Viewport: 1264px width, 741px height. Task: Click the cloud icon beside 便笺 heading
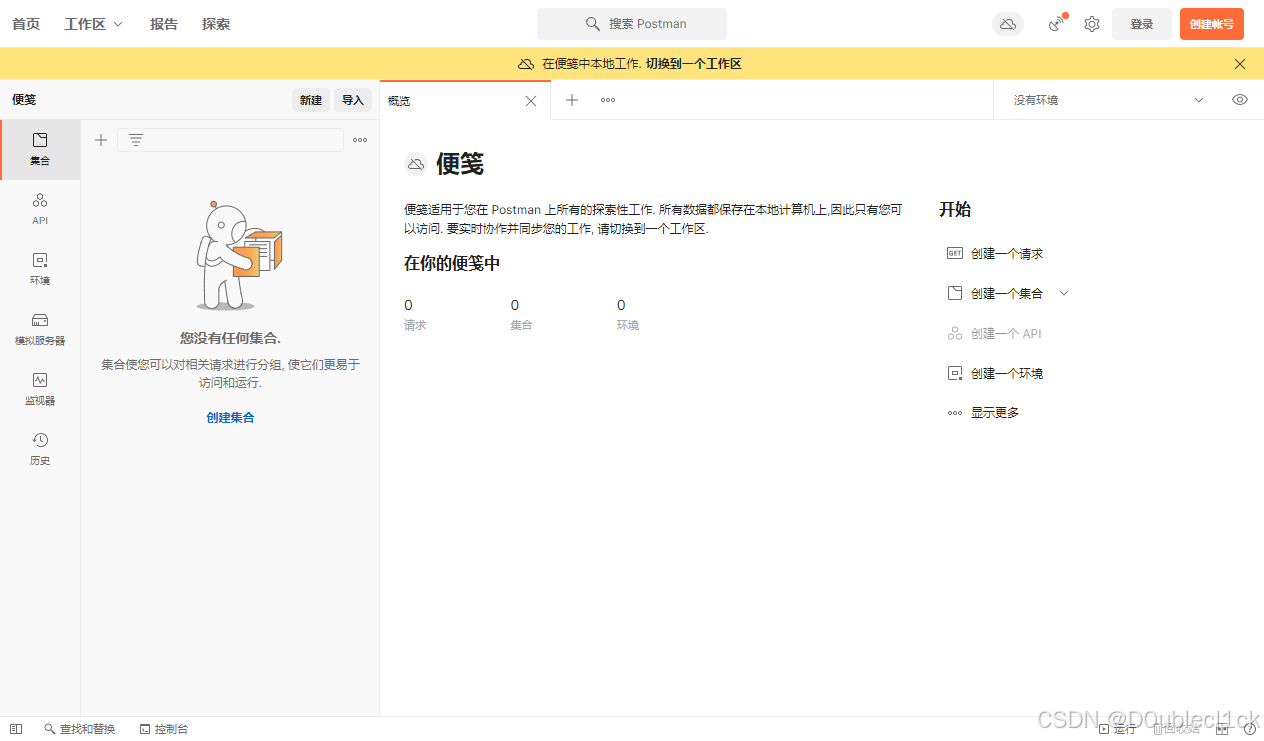click(x=416, y=164)
